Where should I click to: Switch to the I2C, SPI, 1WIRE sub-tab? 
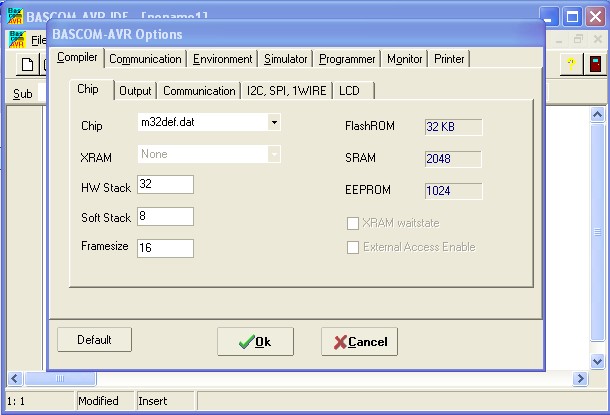(287, 91)
